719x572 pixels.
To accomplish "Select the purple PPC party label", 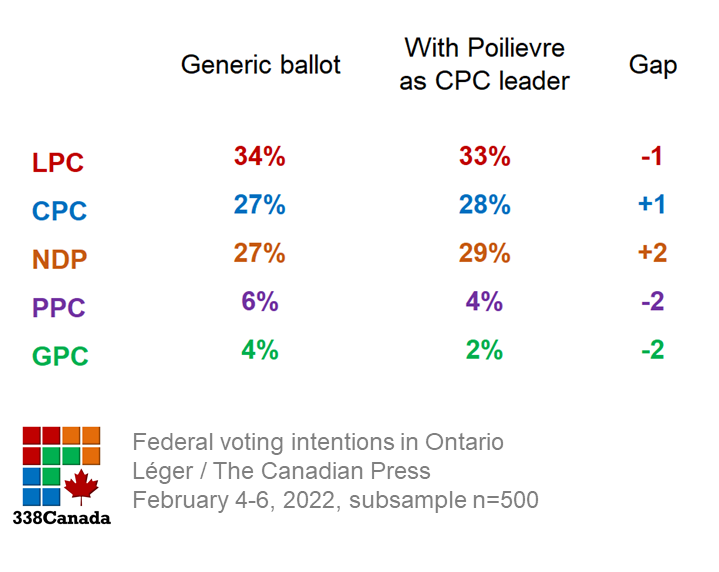I will pos(60,308).
